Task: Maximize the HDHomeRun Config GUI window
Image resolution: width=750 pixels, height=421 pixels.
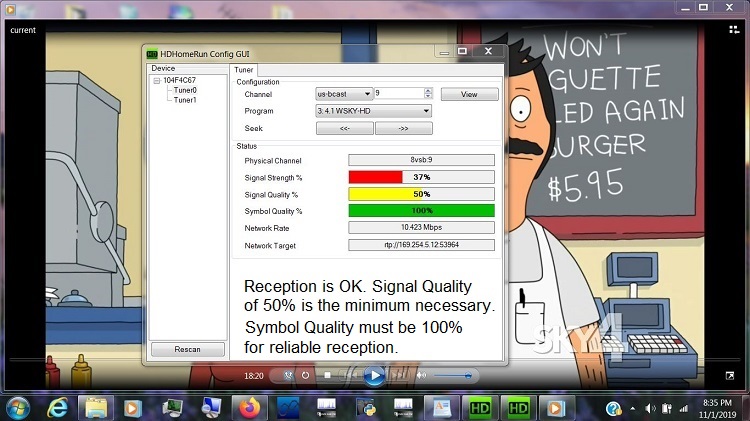Action: click(x=462, y=51)
